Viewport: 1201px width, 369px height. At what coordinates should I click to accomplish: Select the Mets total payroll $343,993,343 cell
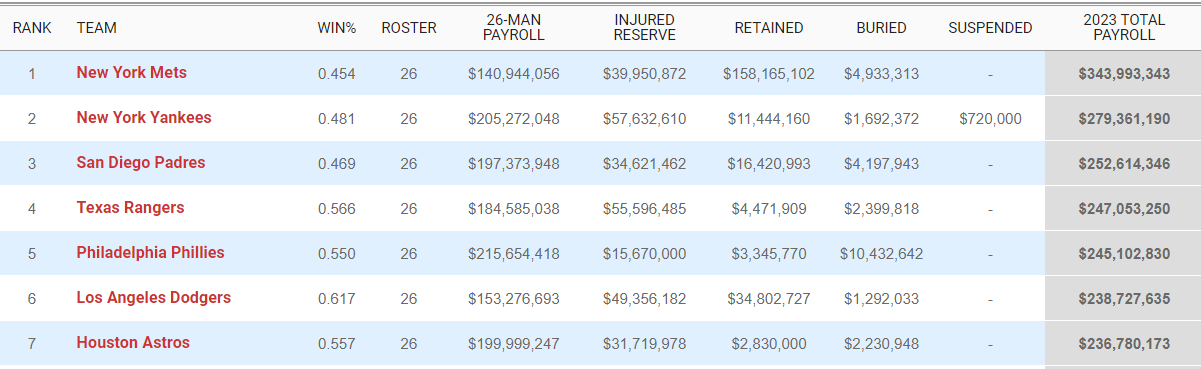click(1124, 73)
